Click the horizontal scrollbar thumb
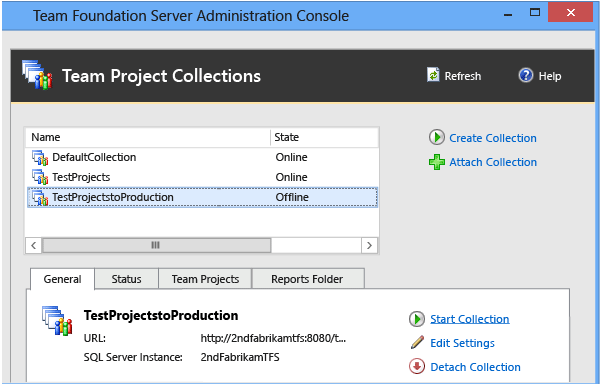This screenshot has width=600, height=385. pos(157,245)
